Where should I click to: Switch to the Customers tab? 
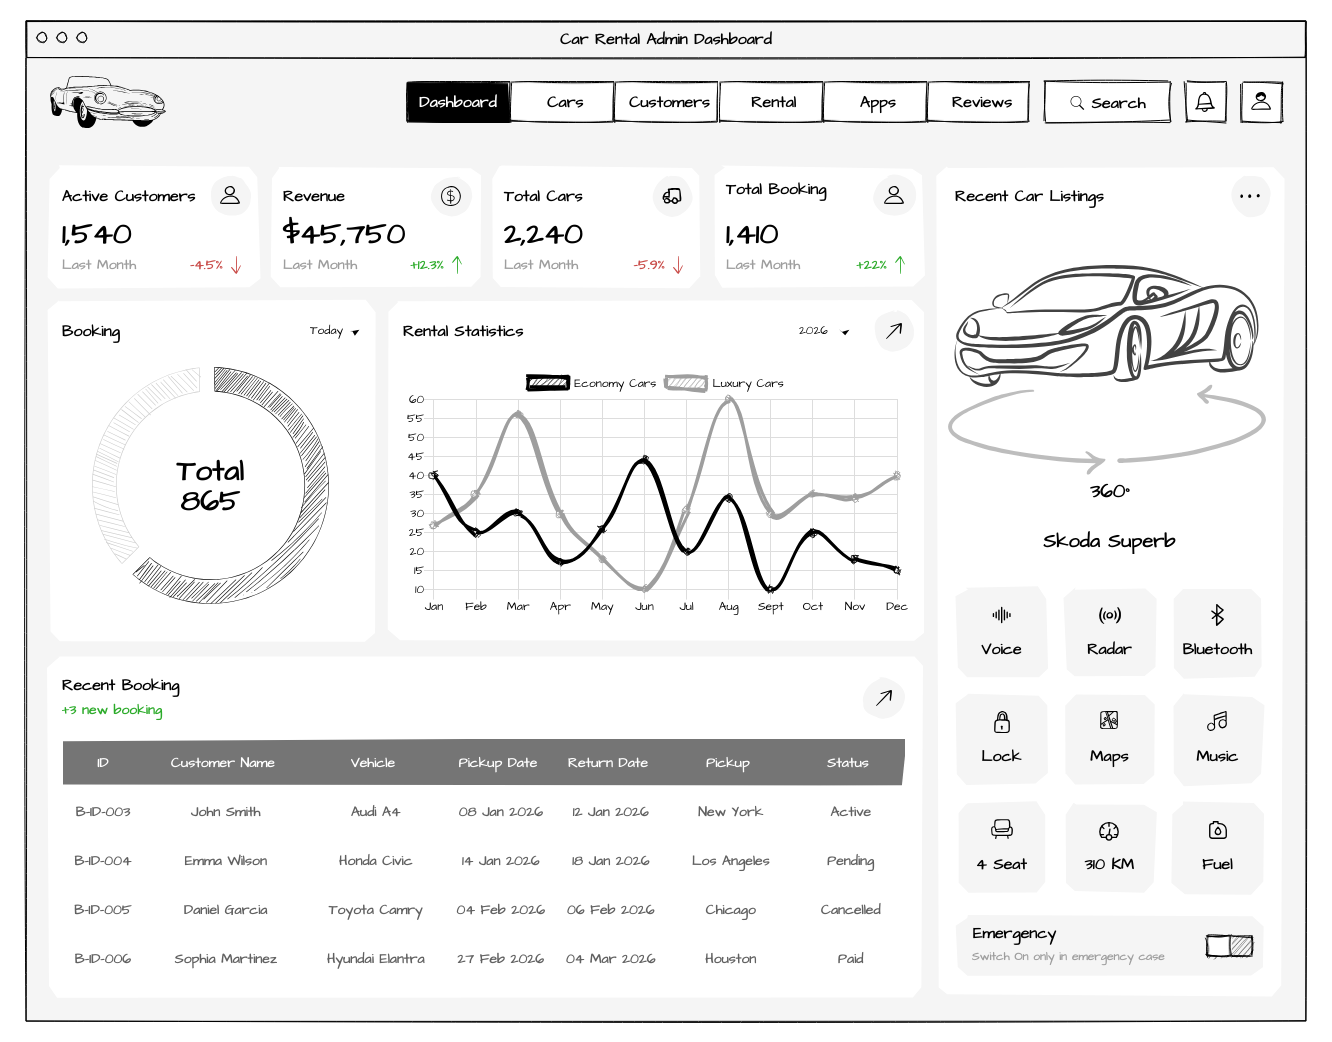click(x=669, y=102)
